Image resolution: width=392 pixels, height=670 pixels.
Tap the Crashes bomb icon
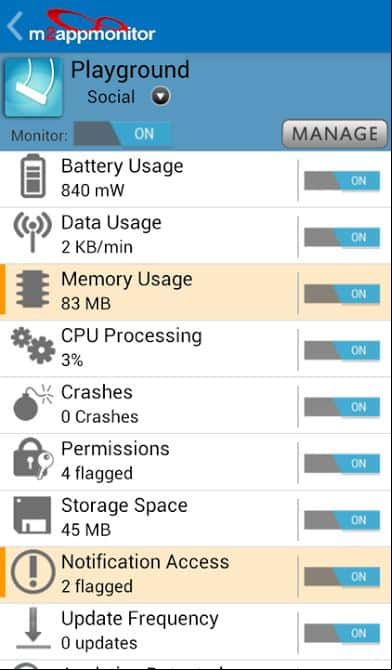(33, 403)
